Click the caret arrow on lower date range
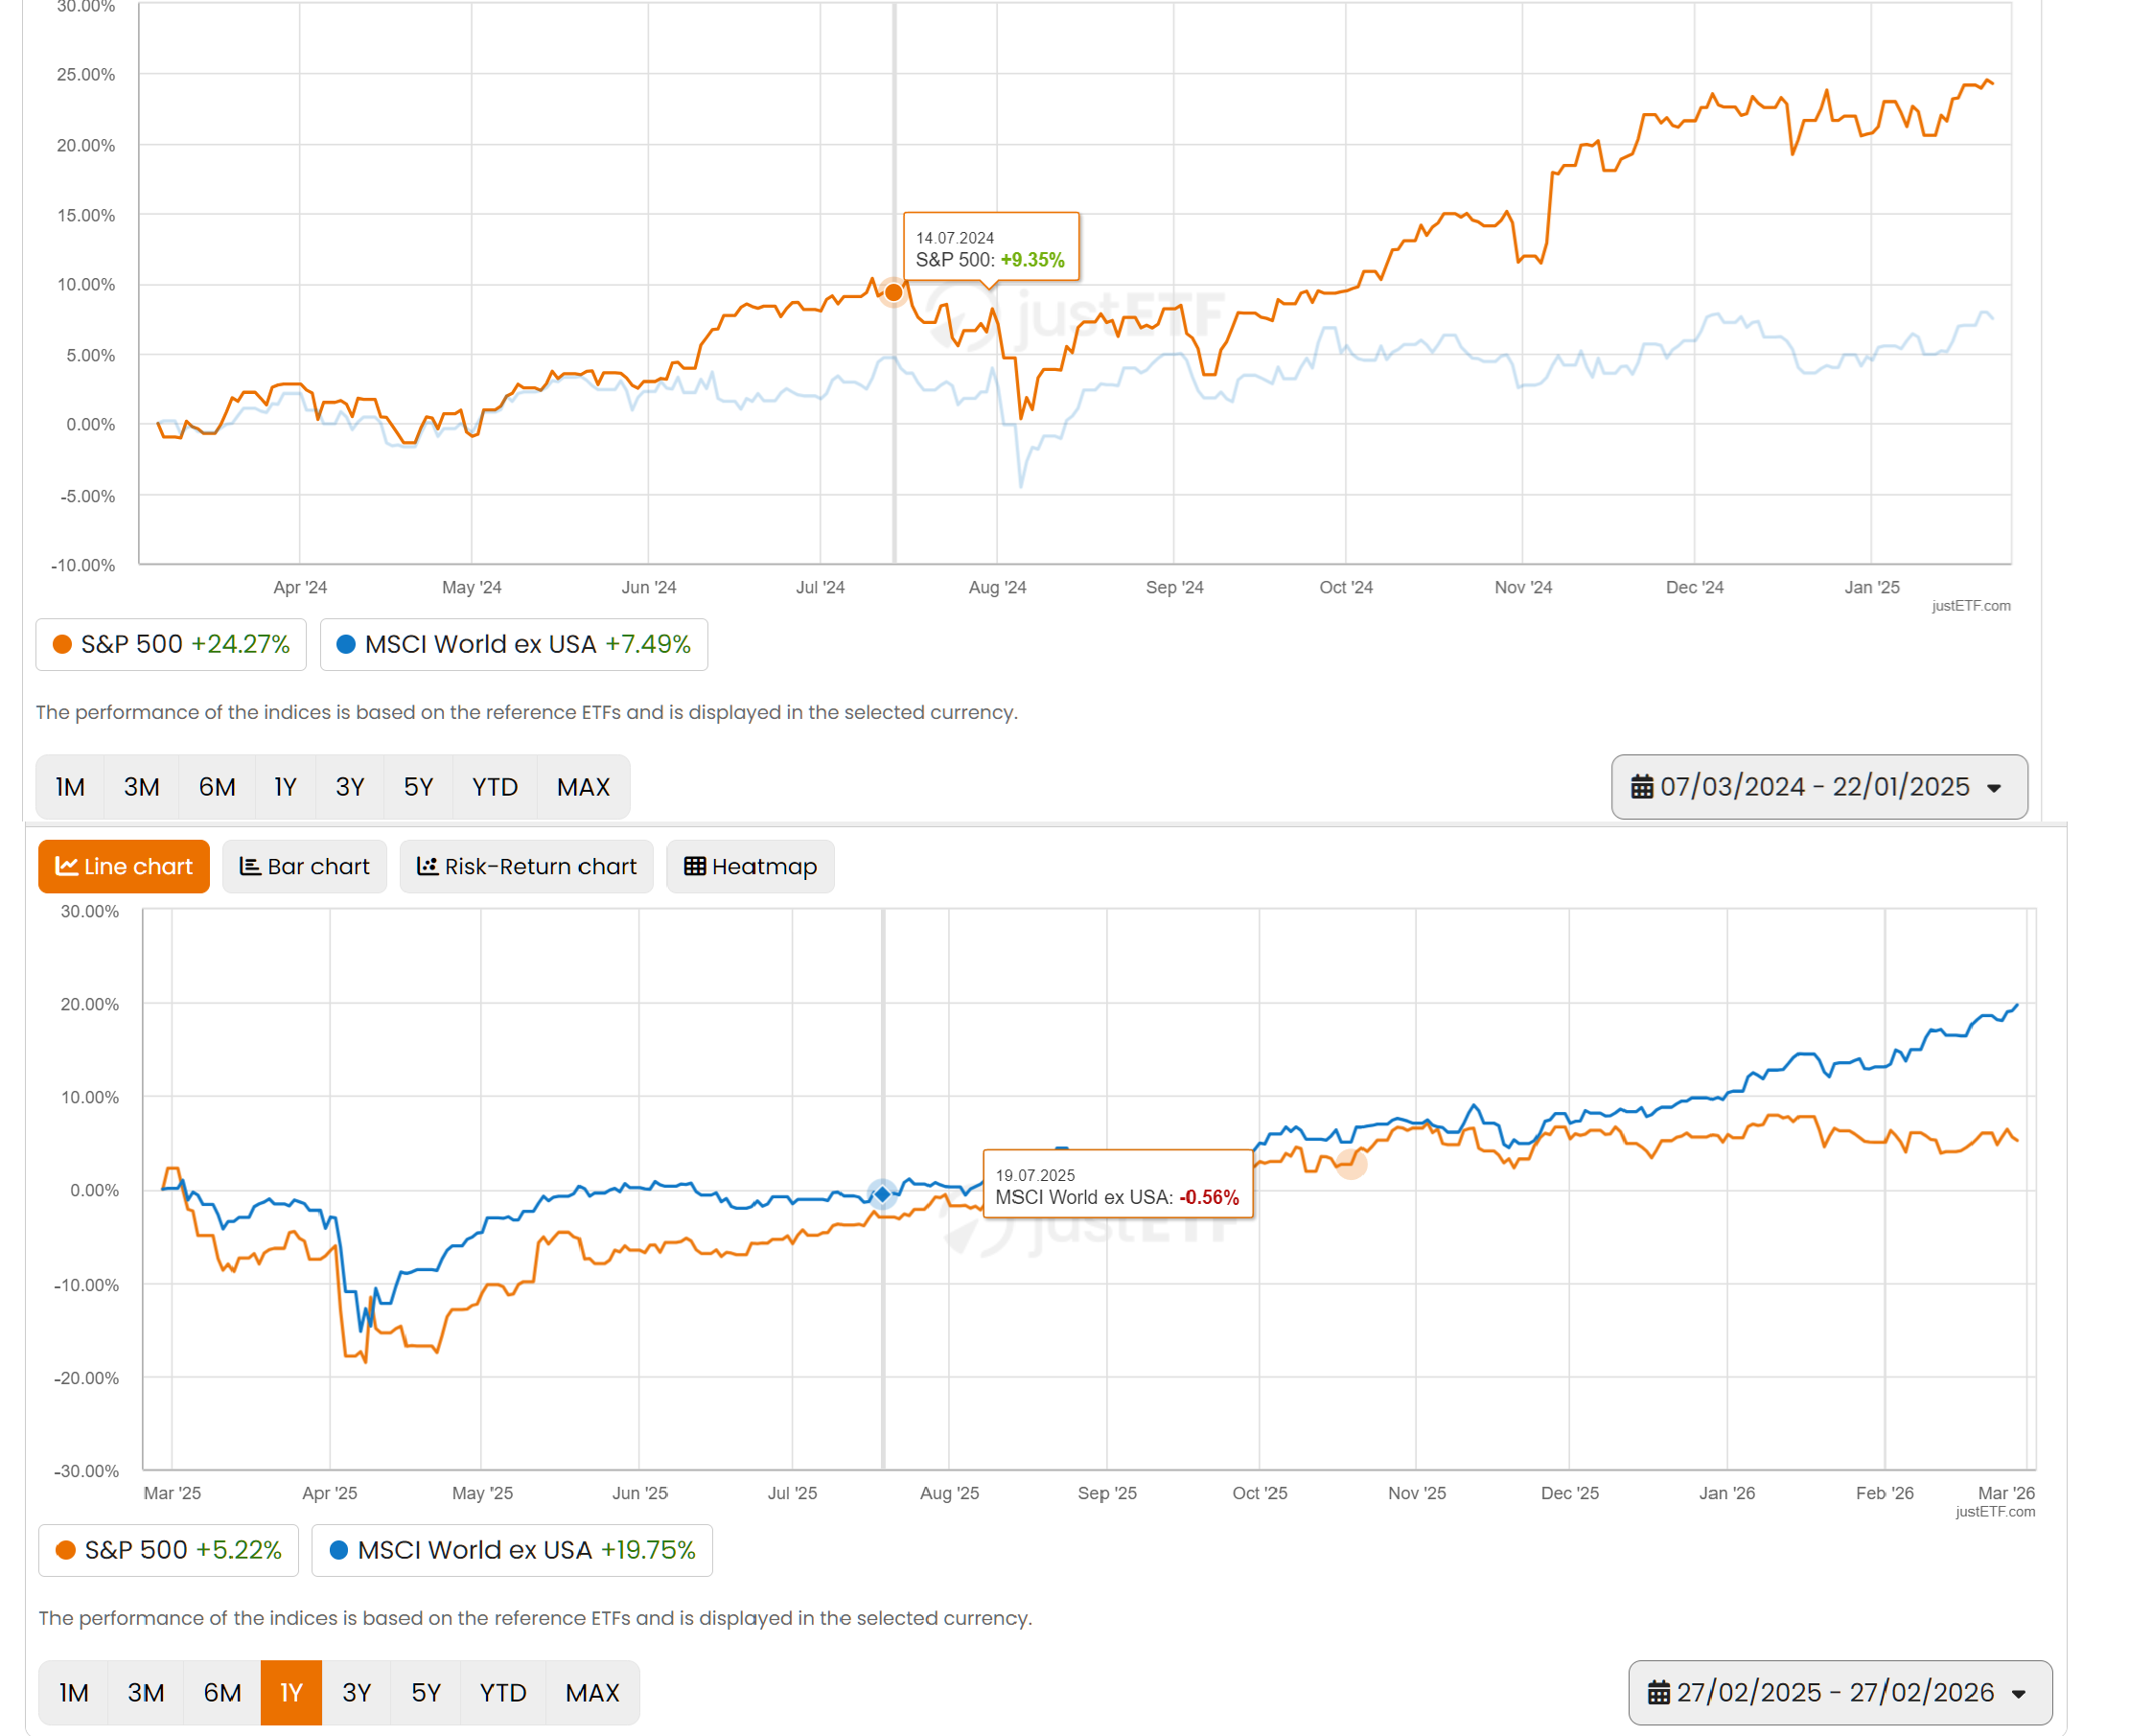Screen dimensions: 2129x1736 click(x=2018, y=1693)
